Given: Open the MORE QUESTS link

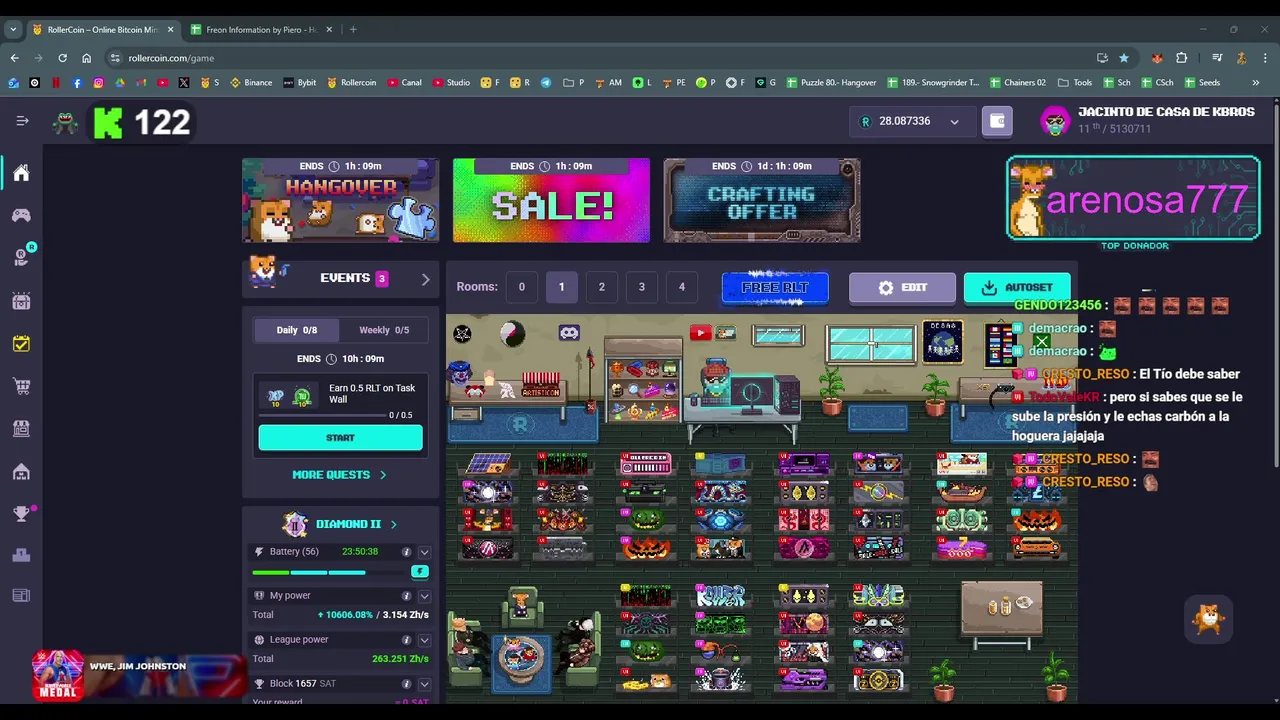Looking at the screenshot, I should [x=340, y=475].
